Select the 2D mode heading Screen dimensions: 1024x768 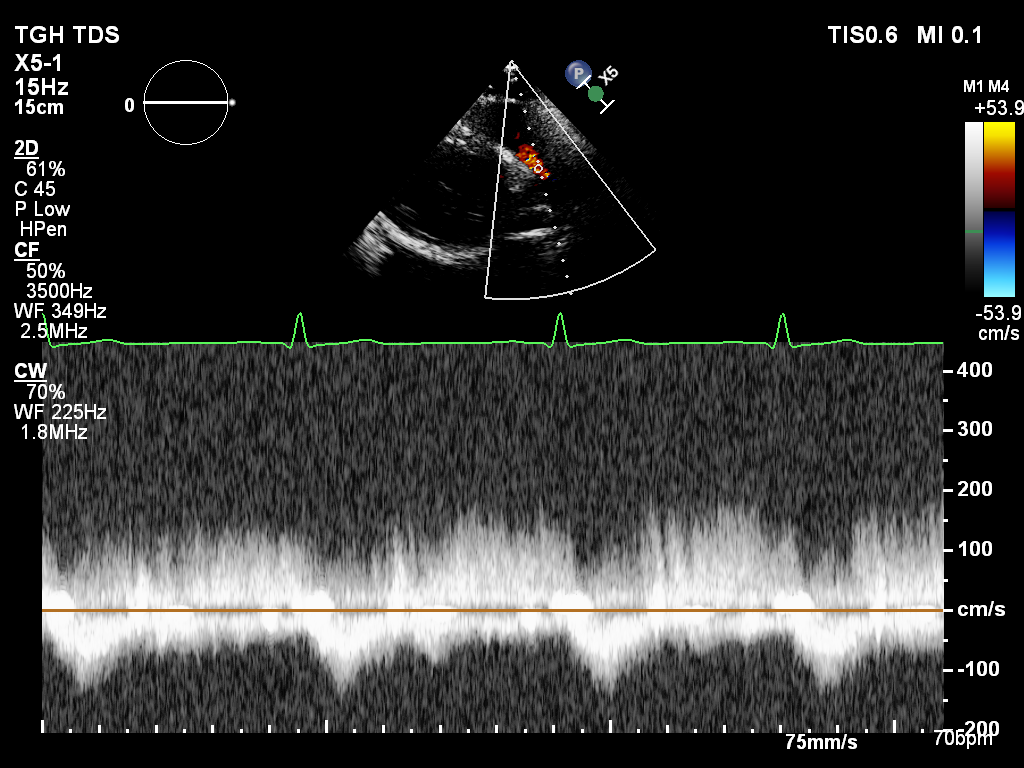pos(26,149)
